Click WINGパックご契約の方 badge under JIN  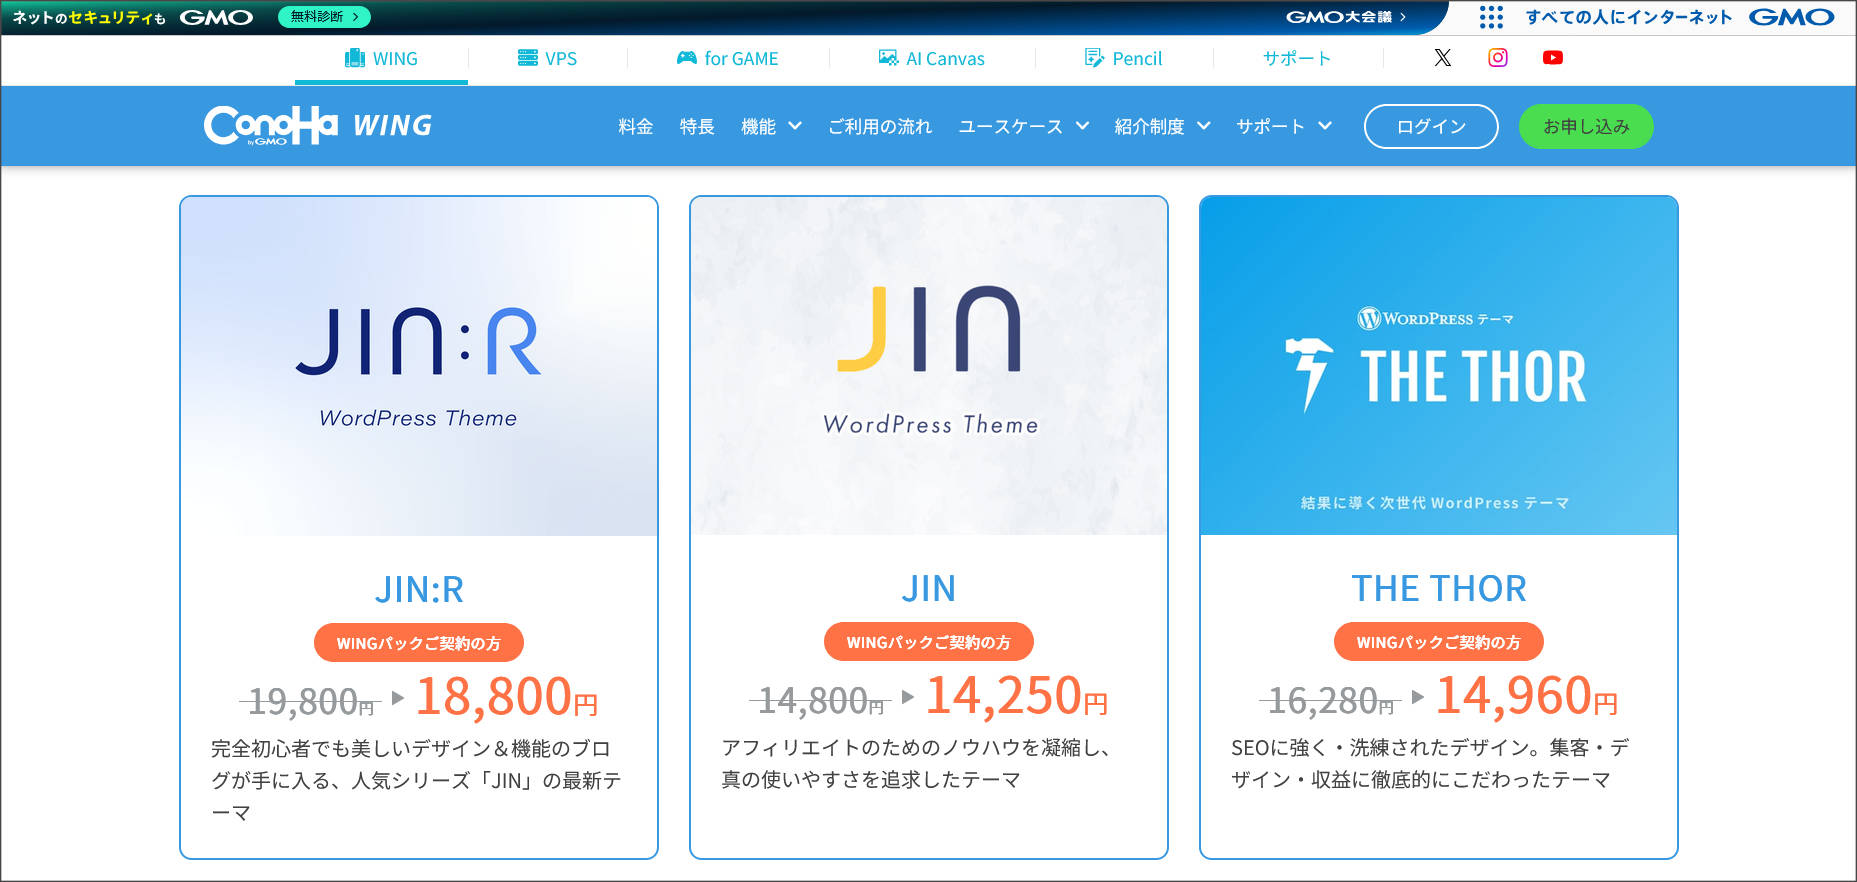[929, 642]
